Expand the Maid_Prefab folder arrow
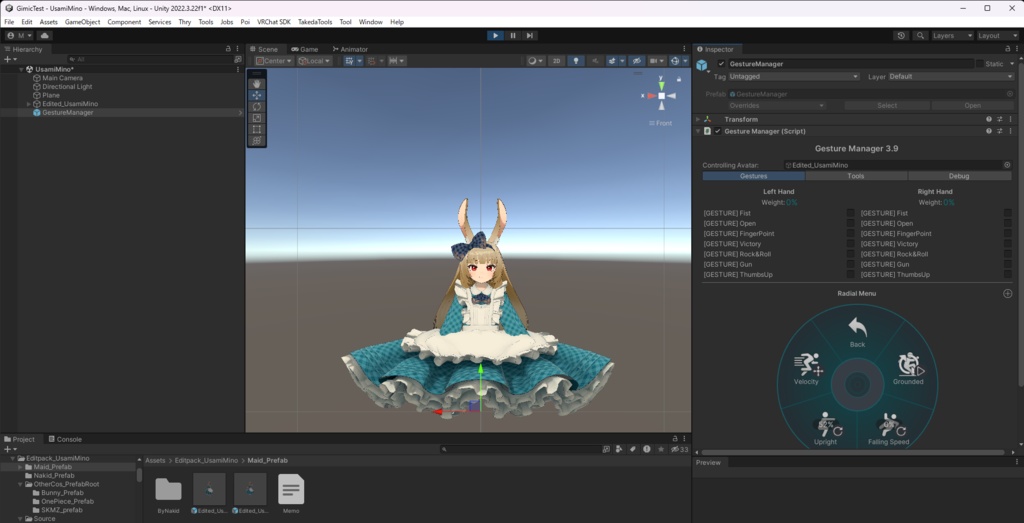The width and height of the screenshot is (1024, 523). coord(20,467)
